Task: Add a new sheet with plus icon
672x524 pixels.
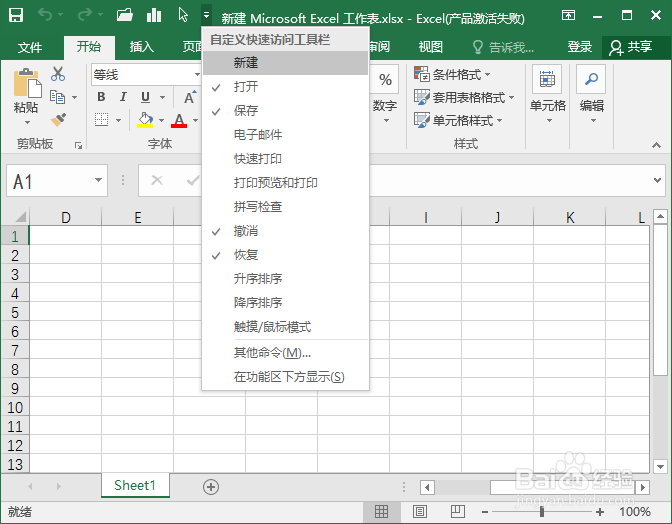Action: 211,487
